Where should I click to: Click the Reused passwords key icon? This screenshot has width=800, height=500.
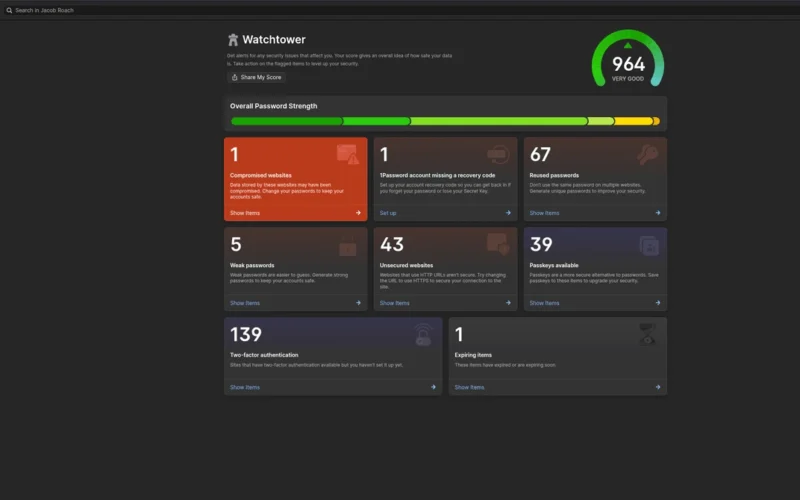648,154
